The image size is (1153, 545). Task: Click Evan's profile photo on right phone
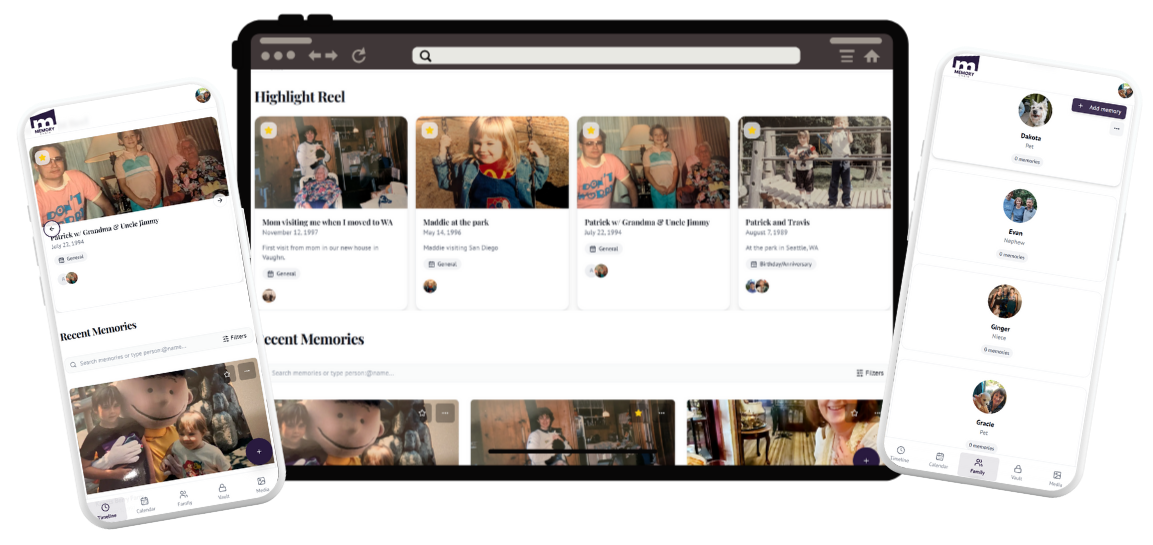pyautogui.click(x=1020, y=206)
